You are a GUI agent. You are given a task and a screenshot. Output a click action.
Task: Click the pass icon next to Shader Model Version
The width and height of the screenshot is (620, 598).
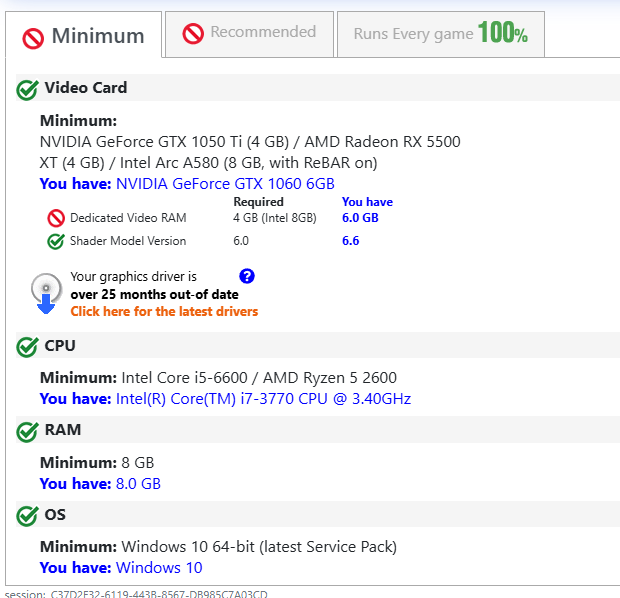[x=56, y=241]
